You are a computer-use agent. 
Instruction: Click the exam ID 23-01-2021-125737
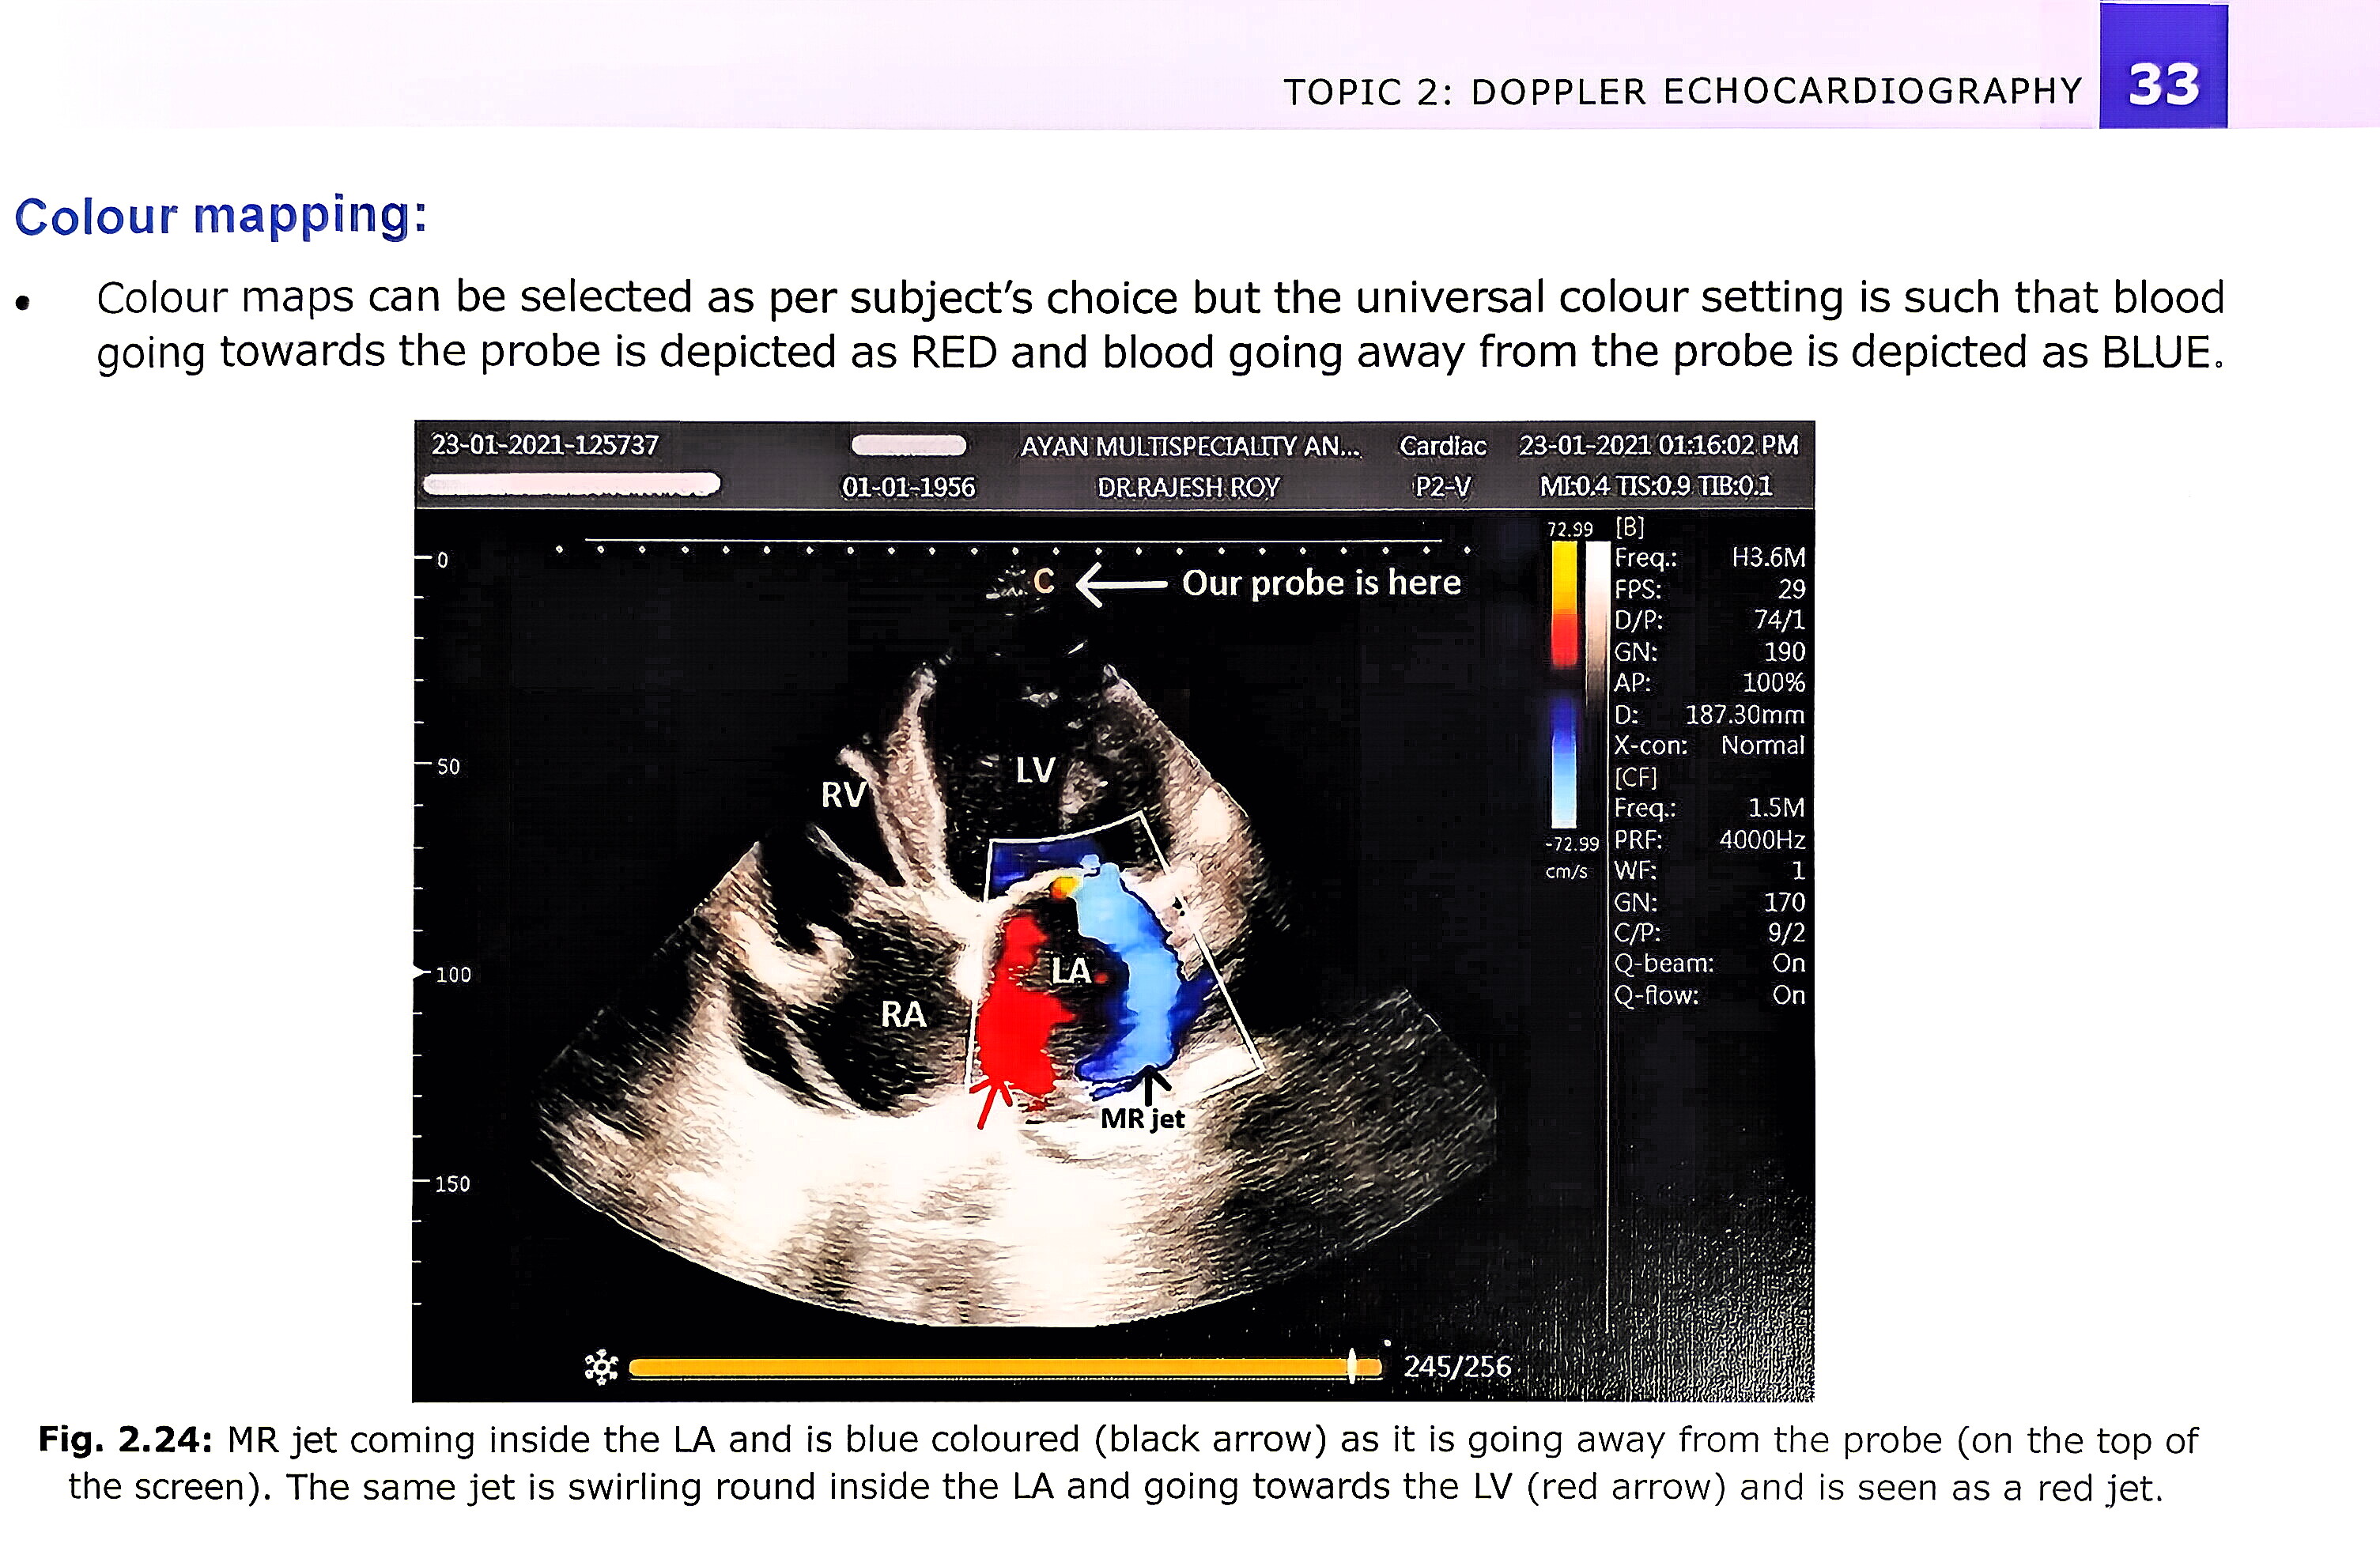[545, 445]
